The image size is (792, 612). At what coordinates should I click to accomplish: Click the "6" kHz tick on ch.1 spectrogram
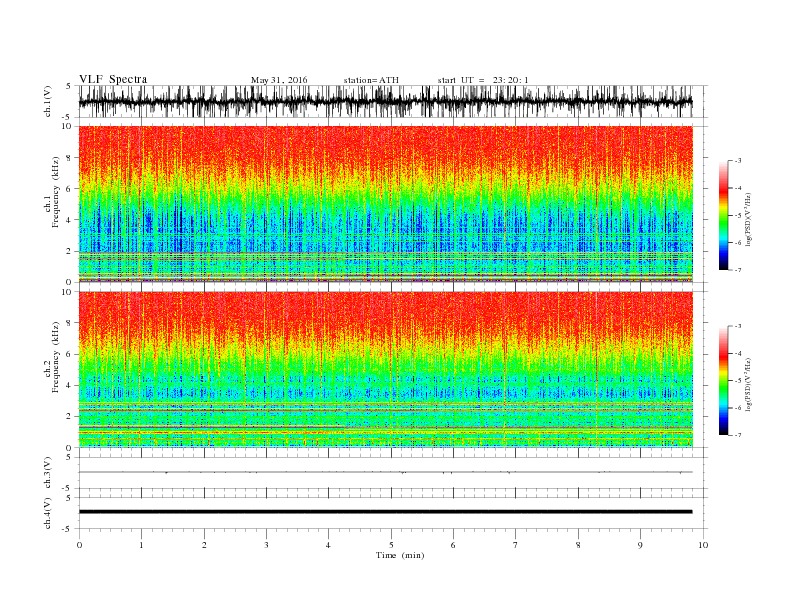(x=70, y=189)
